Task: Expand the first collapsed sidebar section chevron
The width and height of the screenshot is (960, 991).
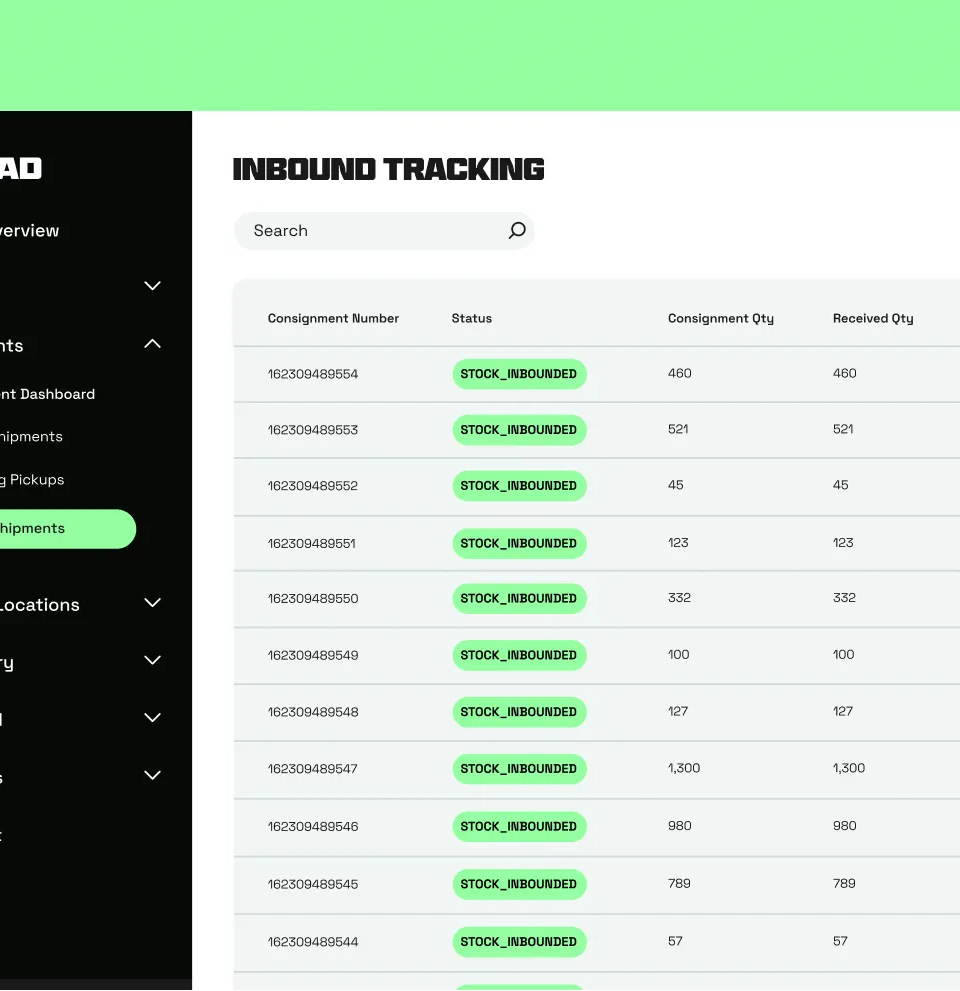Action: pyautogui.click(x=151, y=285)
